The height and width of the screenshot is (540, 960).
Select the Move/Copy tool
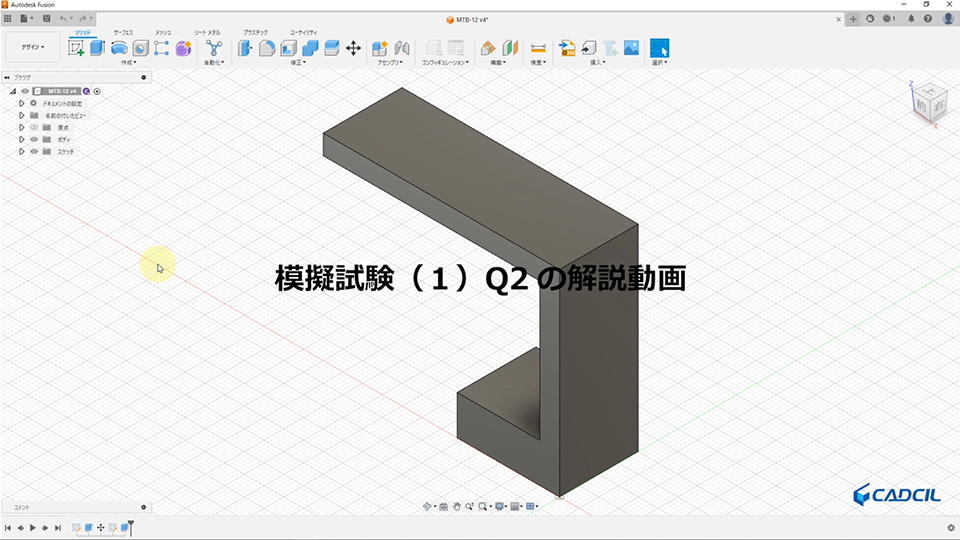point(353,48)
